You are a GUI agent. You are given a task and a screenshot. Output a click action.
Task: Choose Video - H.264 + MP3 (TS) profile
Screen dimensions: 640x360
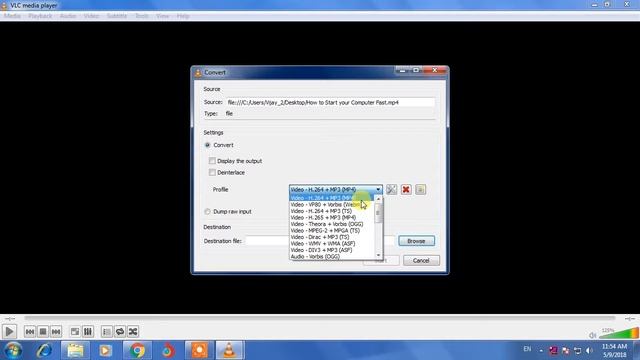[332, 211]
